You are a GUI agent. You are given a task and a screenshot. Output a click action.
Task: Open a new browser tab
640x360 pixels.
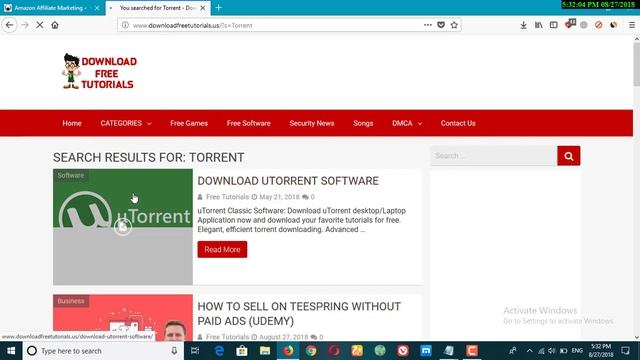point(219,8)
